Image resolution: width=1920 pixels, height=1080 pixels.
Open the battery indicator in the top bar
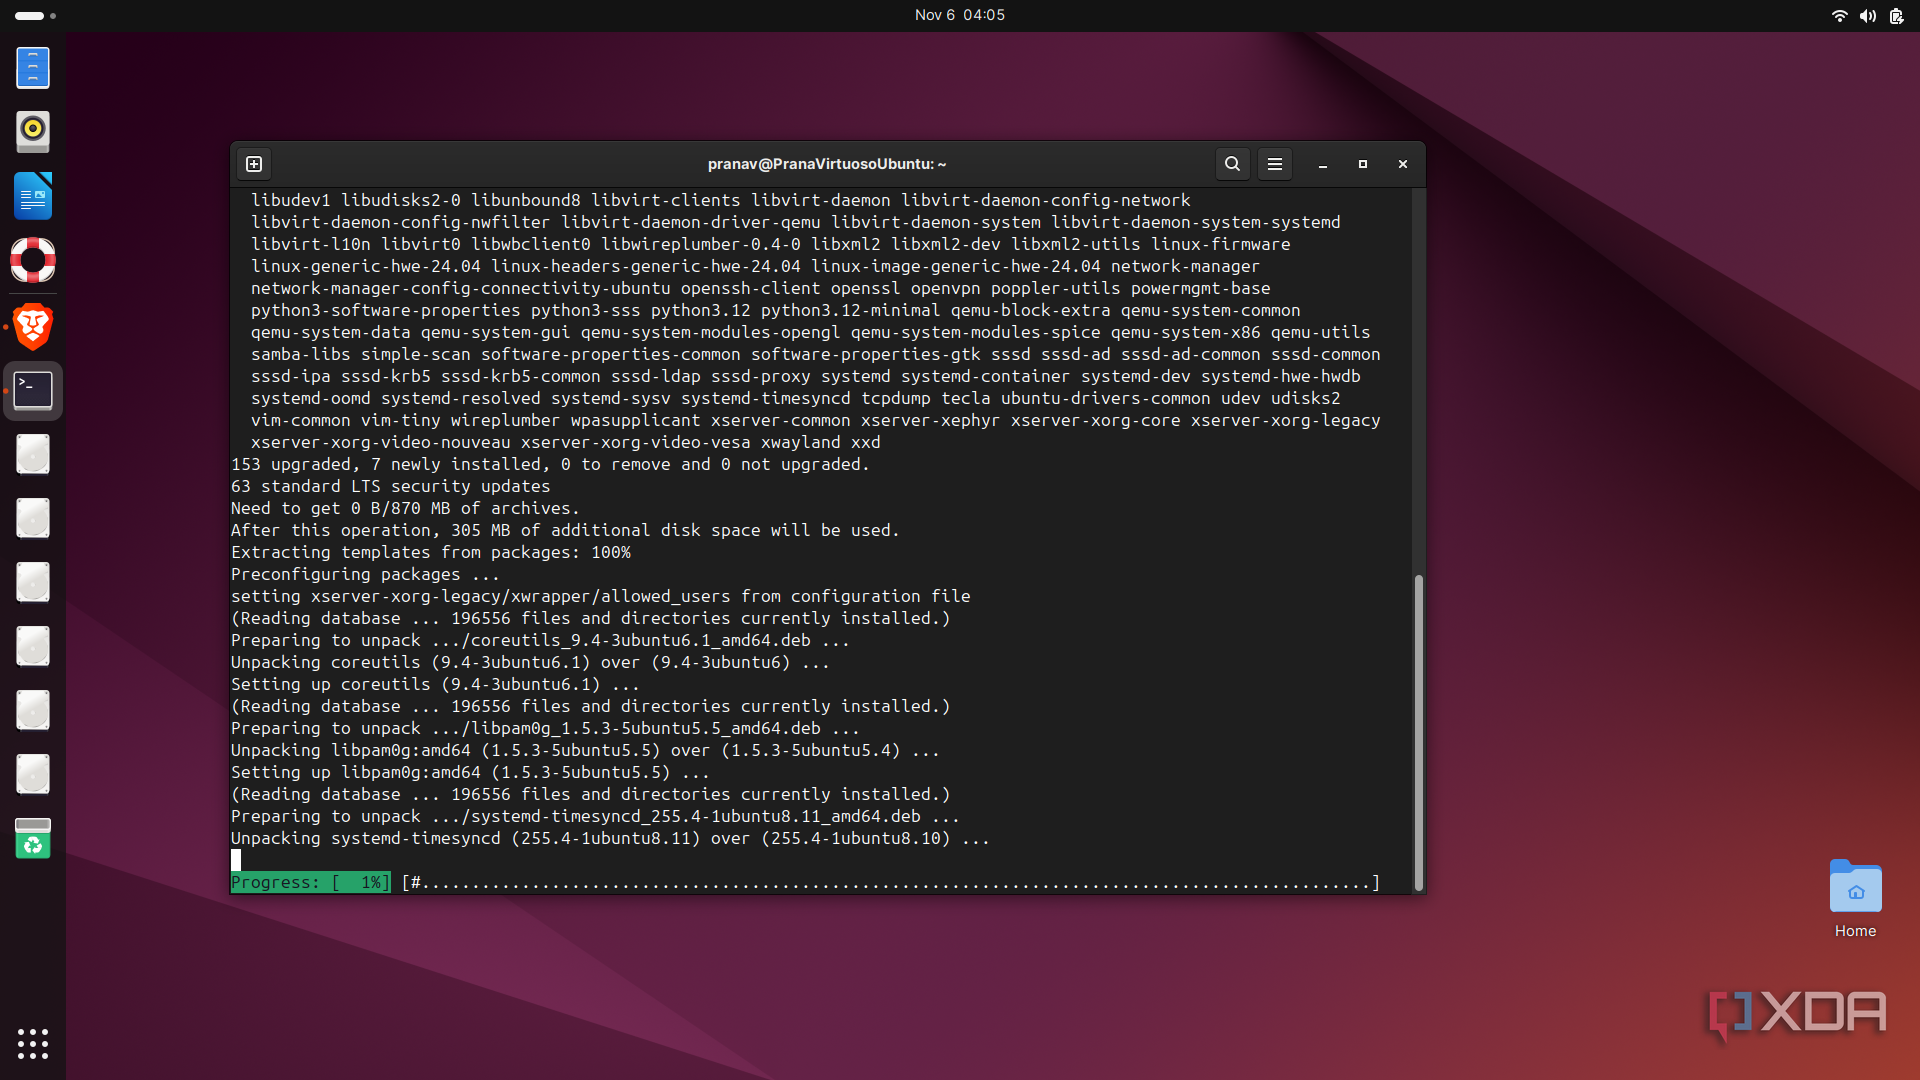click(x=1896, y=15)
